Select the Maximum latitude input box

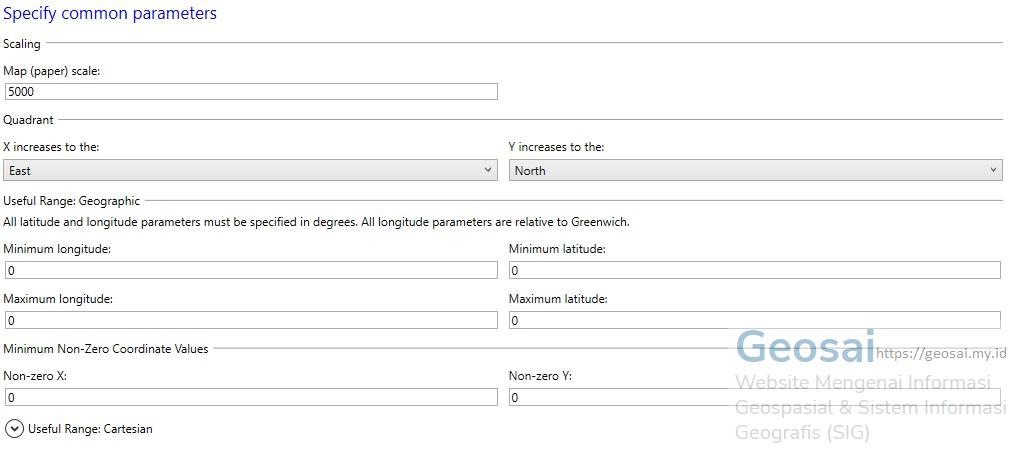(755, 321)
